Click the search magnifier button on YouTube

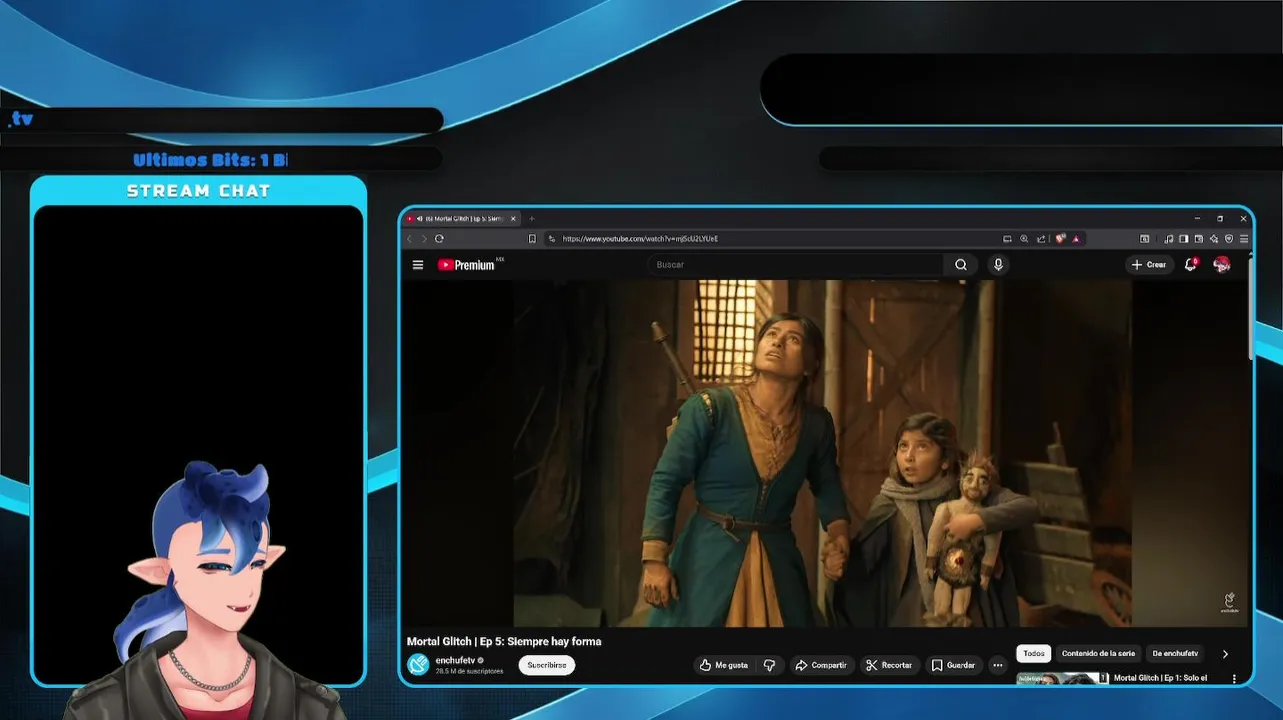pos(961,265)
